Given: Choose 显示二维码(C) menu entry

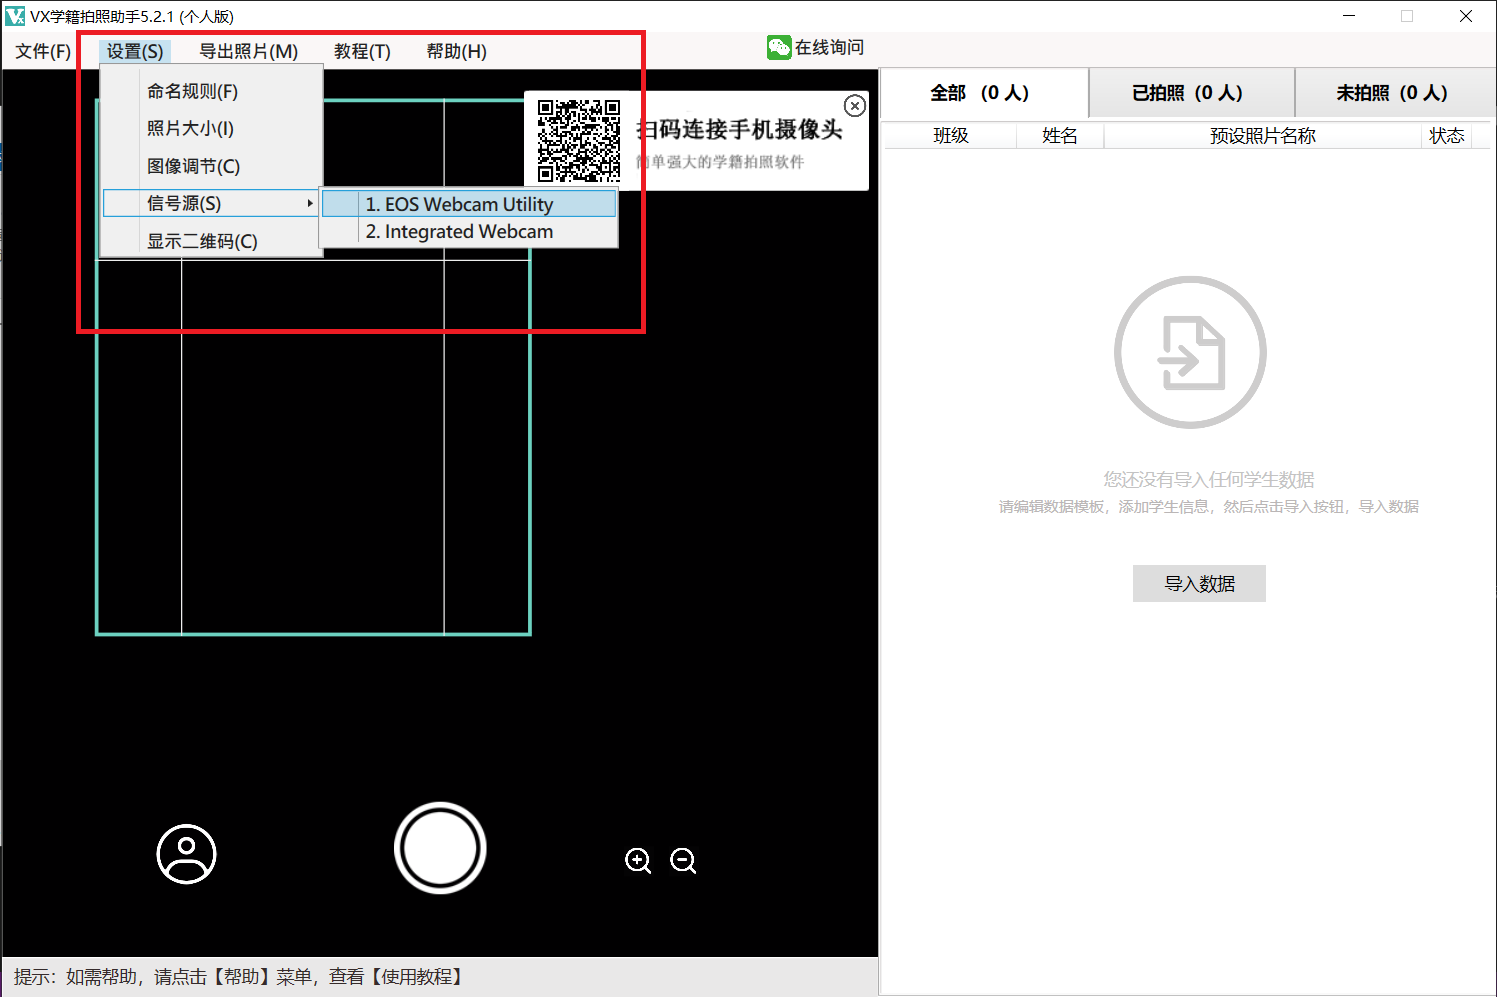Looking at the screenshot, I should coord(211,241).
